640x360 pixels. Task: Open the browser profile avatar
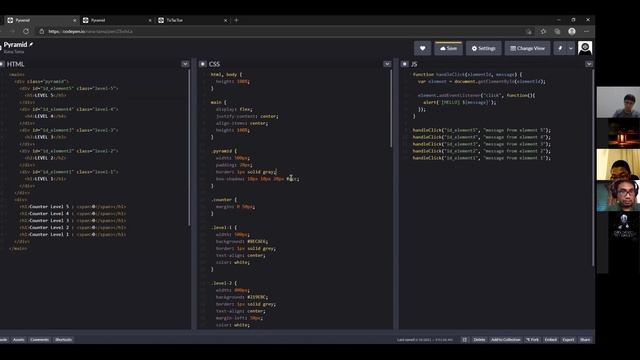point(572,31)
